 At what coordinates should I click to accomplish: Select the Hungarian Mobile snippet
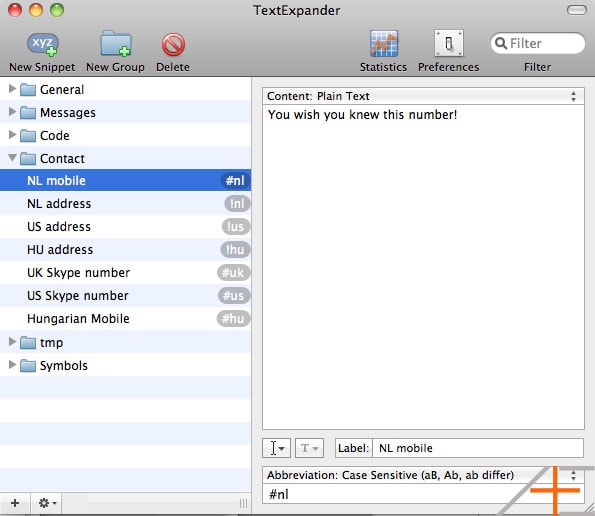125,319
